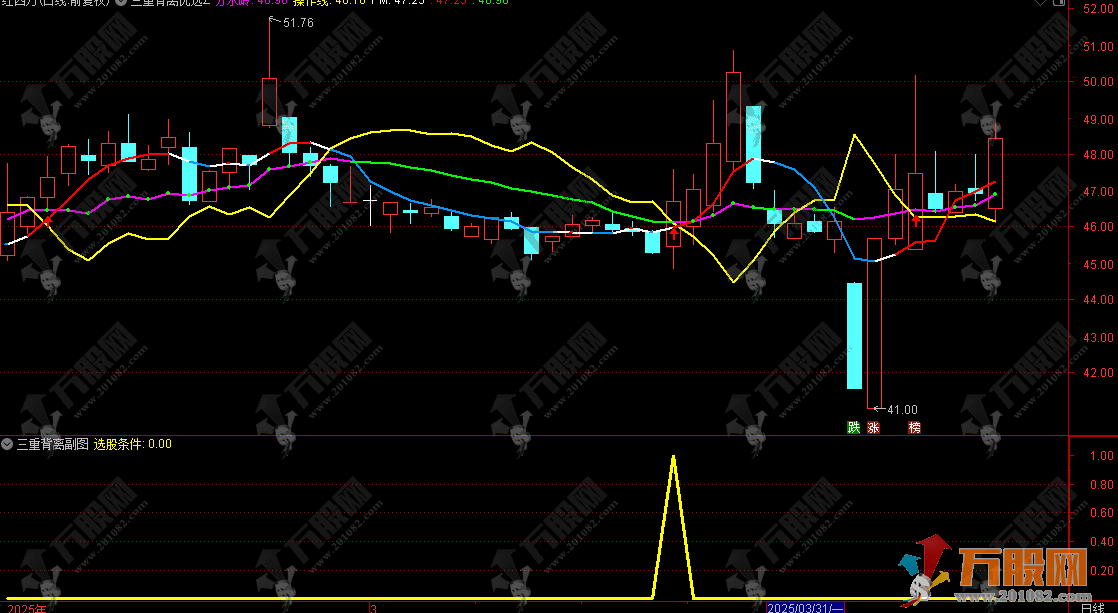Image resolution: width=1118 pixels, height=613 pixels.
Task: Click the red 涨 marker icon
Action: click(873, 428)
